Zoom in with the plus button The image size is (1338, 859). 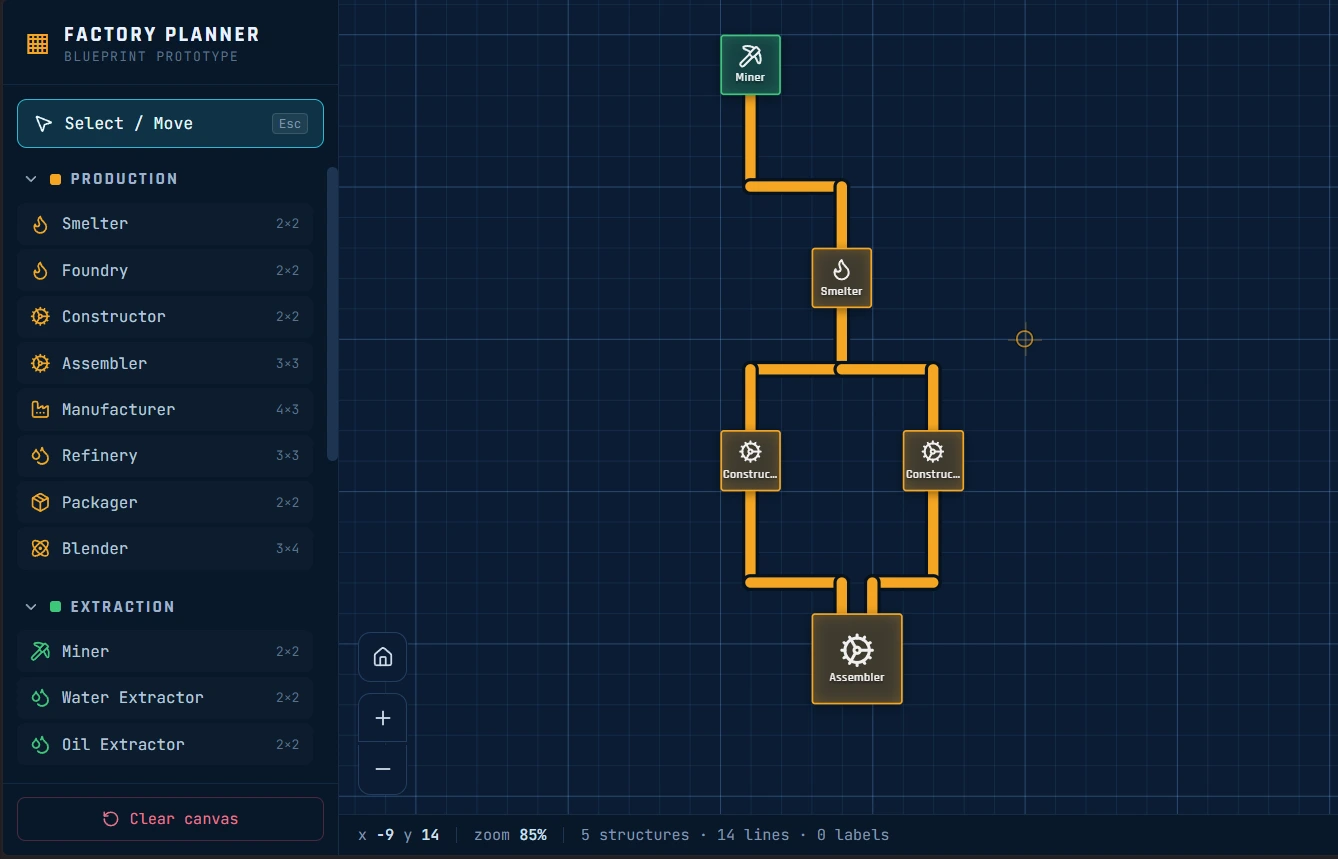pos(382,718)
